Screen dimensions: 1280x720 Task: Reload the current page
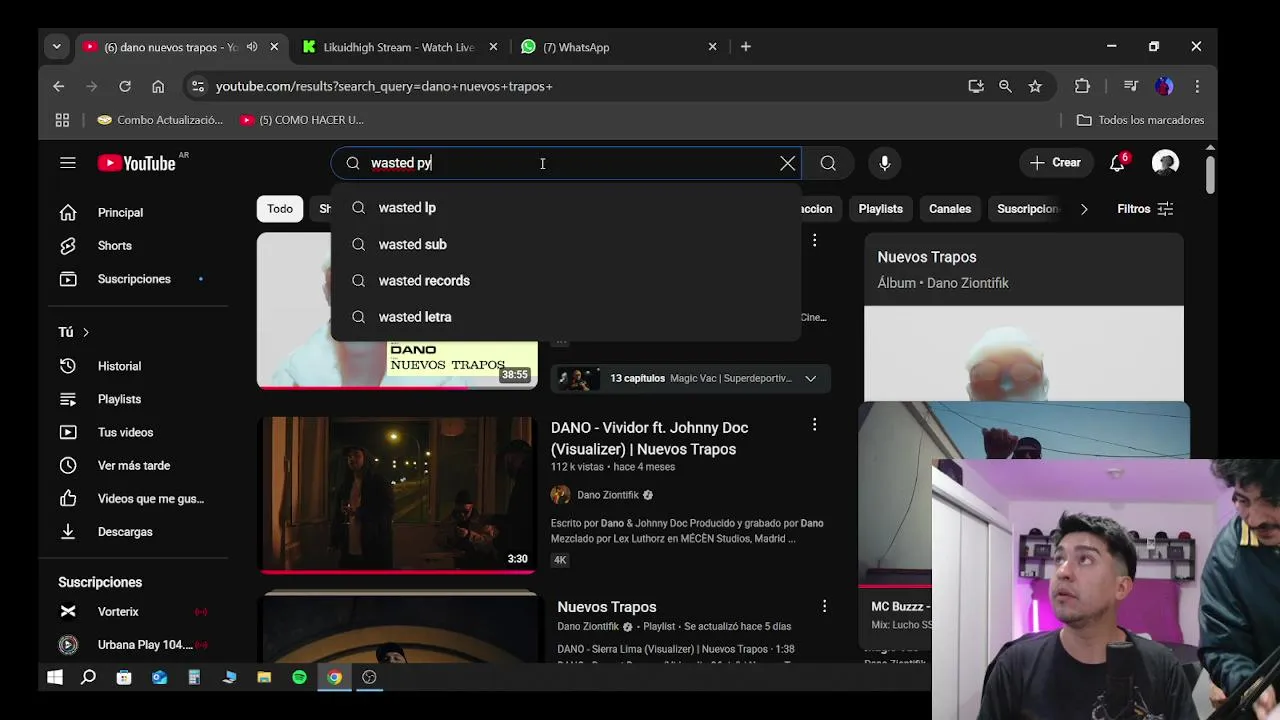point(125,86)
